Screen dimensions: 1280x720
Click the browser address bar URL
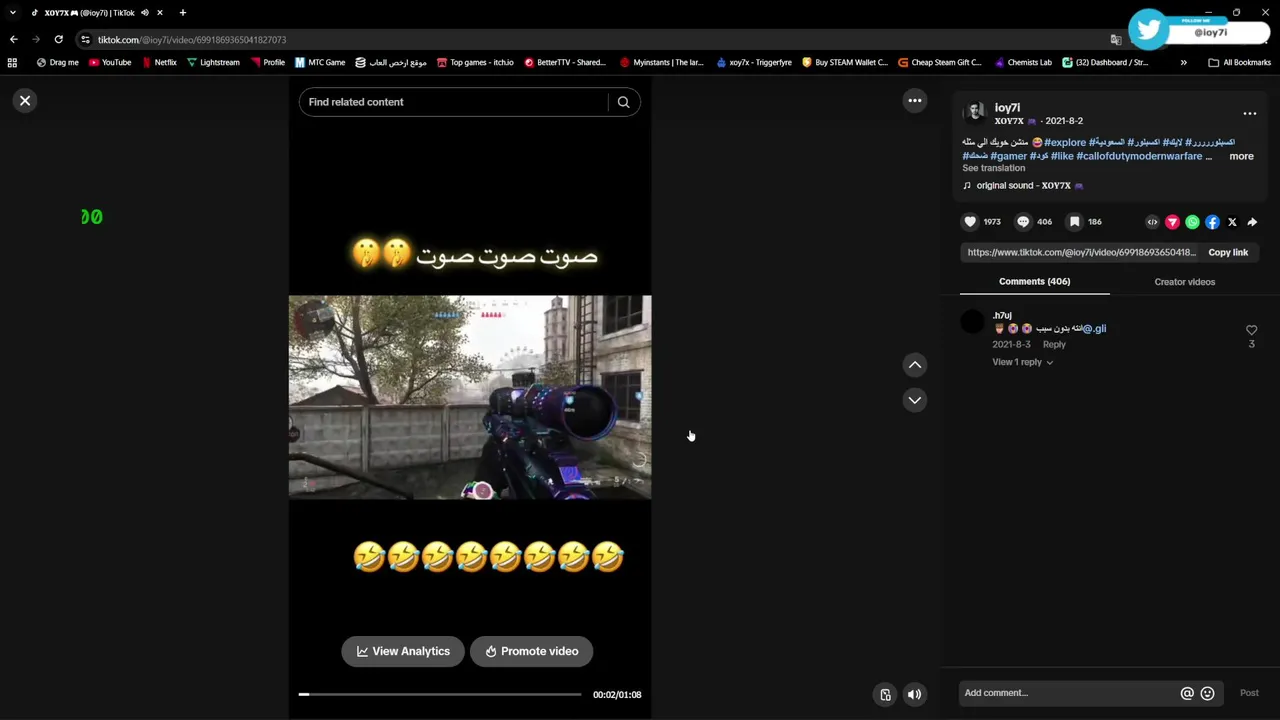coord(192,40)
